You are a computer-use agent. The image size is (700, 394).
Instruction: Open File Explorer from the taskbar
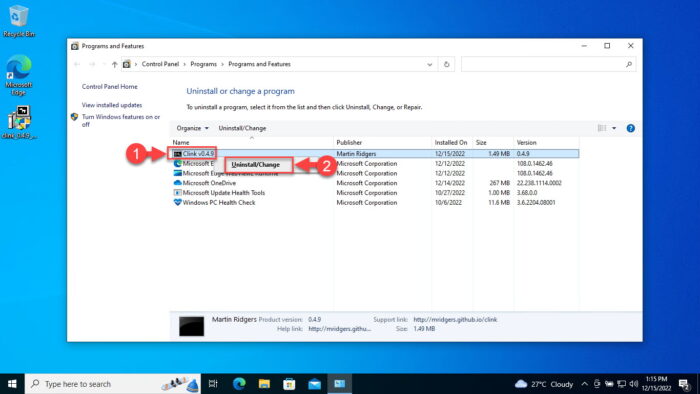click(264, 384)
